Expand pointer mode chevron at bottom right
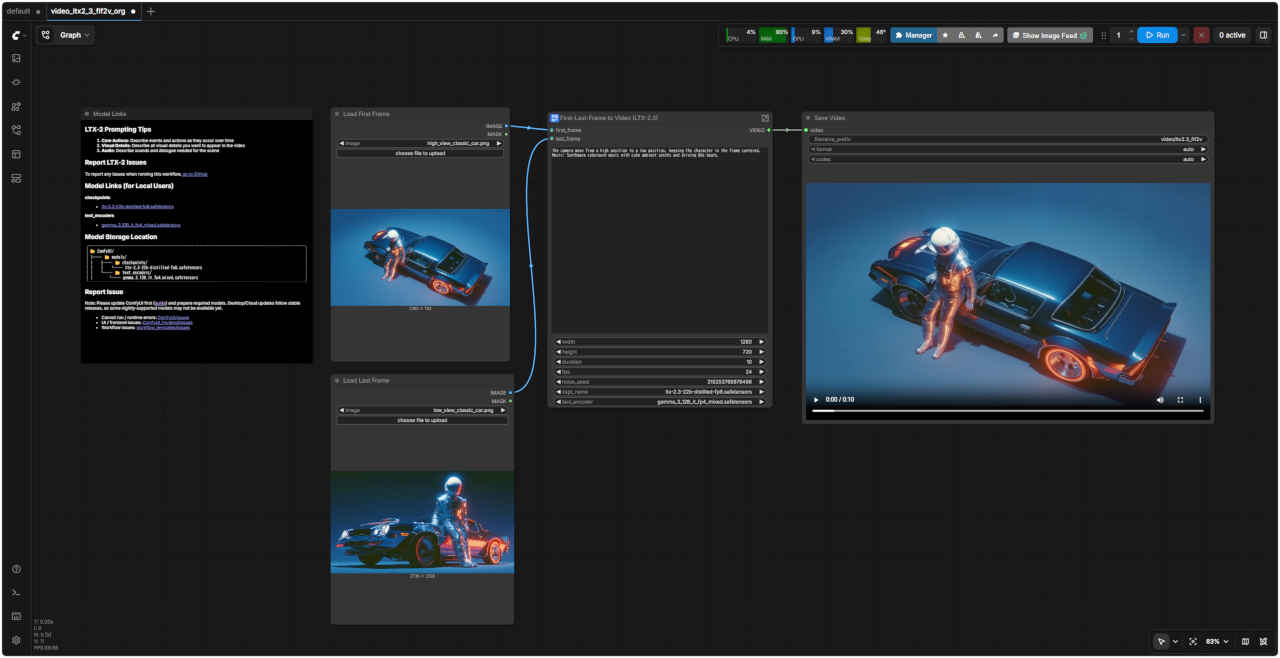Screen dimensions: 1280x658 (1175, 641)
